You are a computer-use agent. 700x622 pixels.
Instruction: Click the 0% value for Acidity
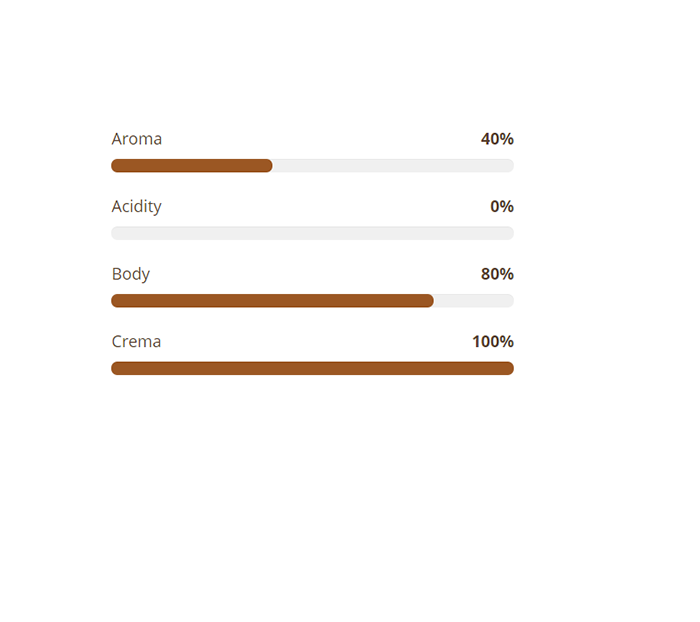[502, 206]
